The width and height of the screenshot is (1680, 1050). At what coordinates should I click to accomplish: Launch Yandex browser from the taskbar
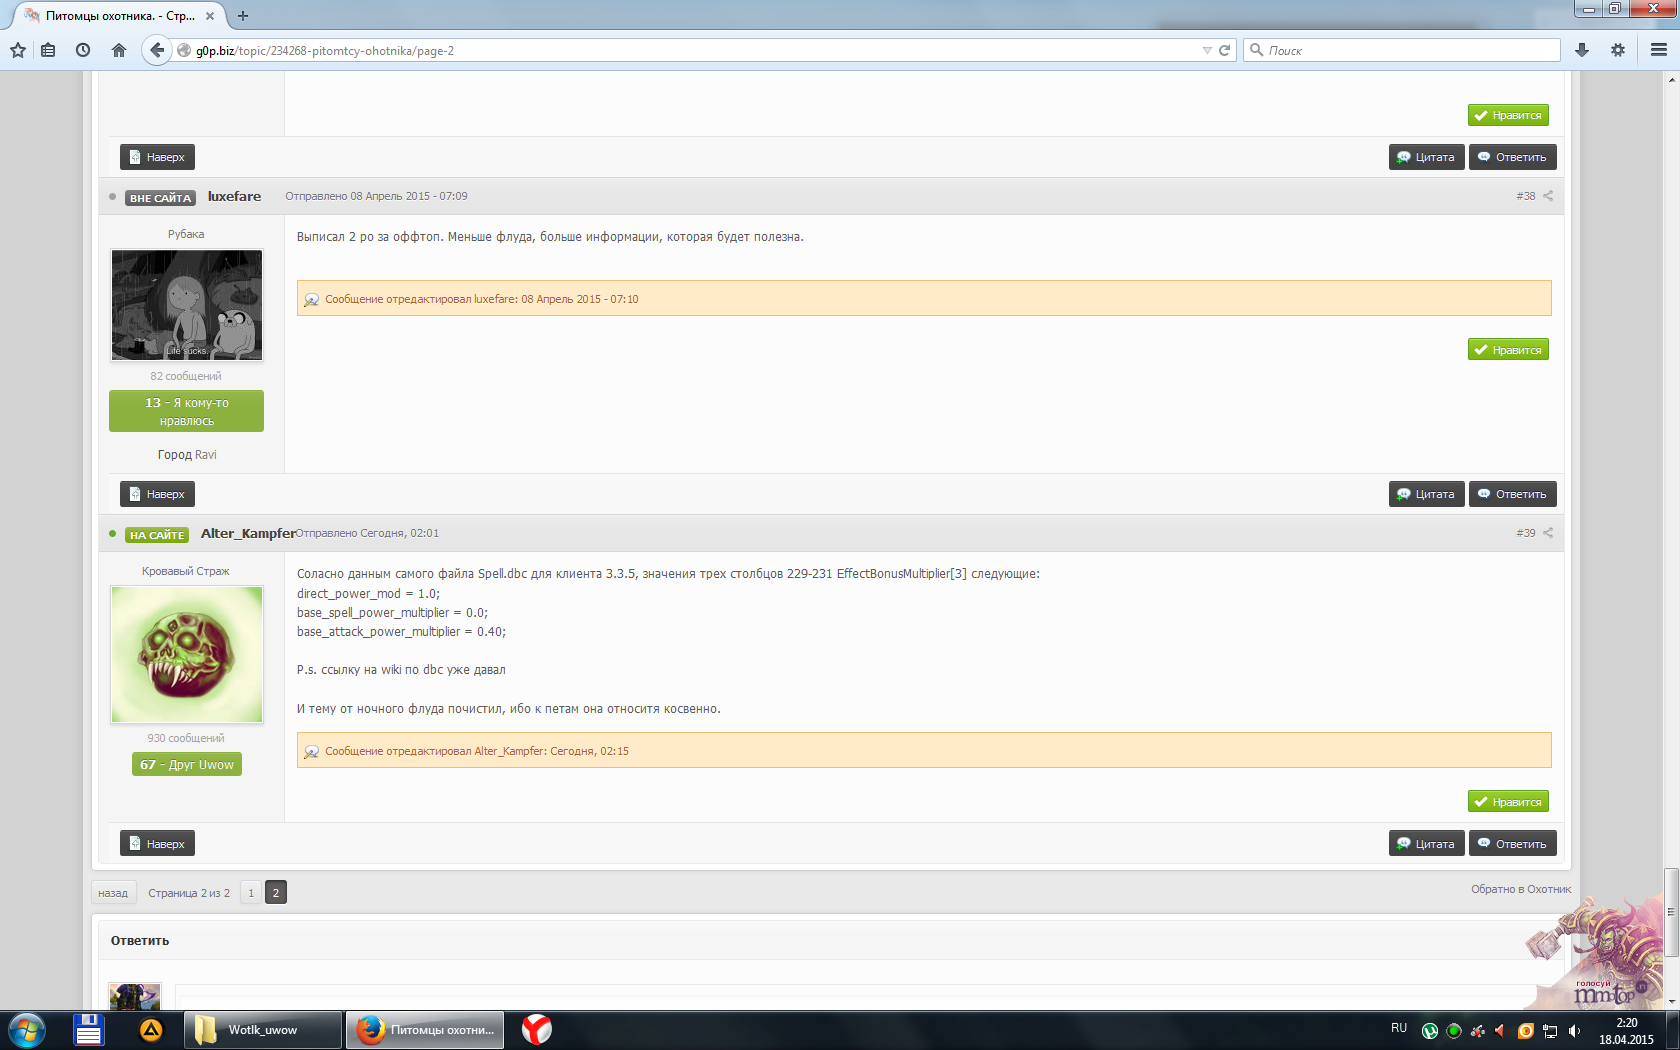point(537,1029)
